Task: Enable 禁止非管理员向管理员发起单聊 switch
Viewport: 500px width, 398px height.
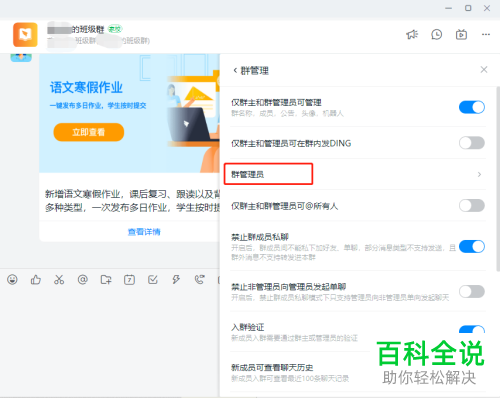Action: 472,292
